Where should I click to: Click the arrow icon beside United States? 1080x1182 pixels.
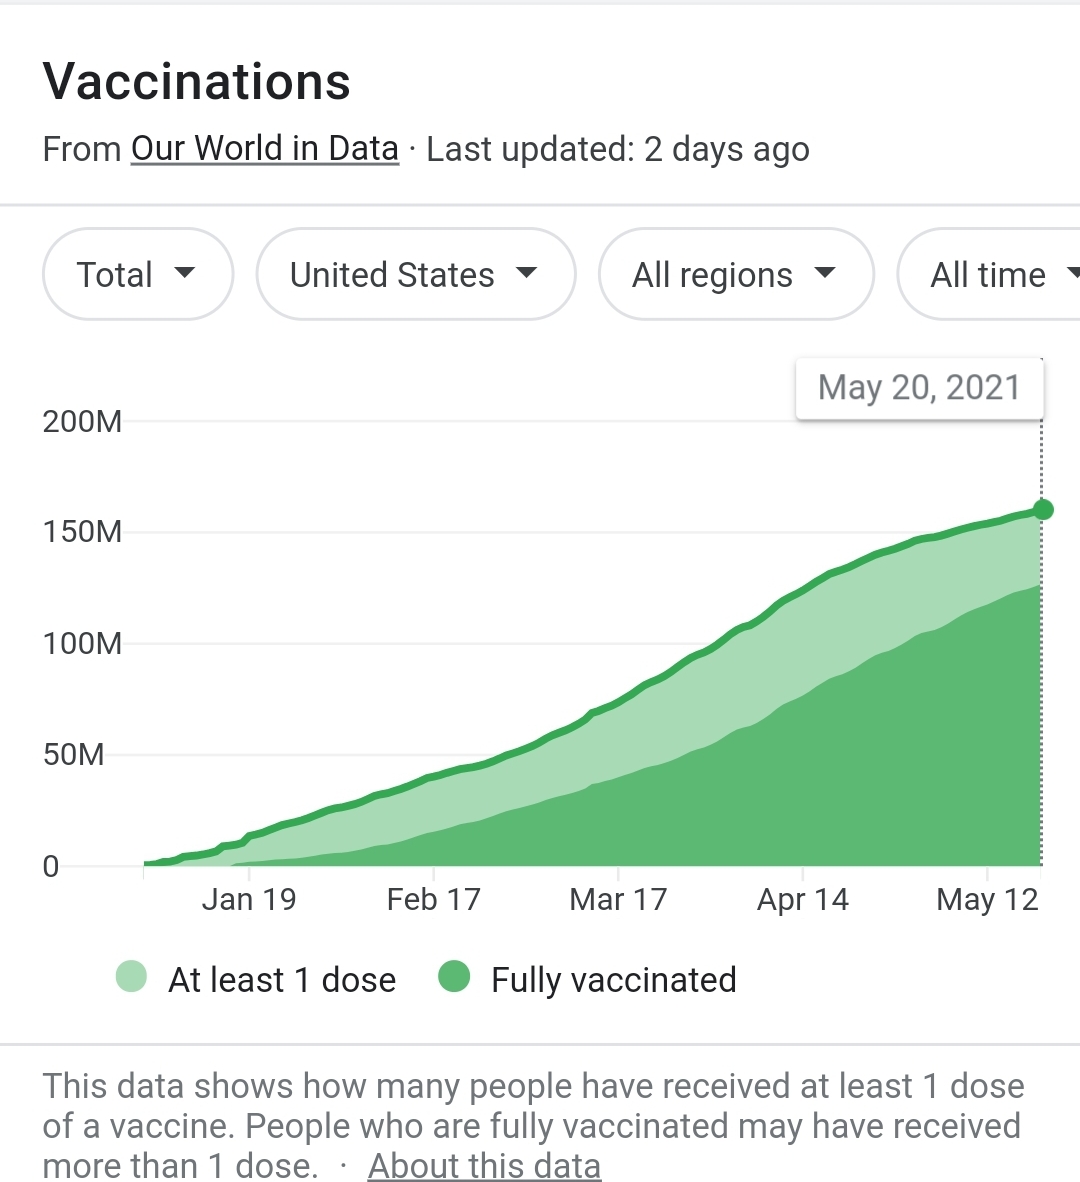[x=527, y=273]
